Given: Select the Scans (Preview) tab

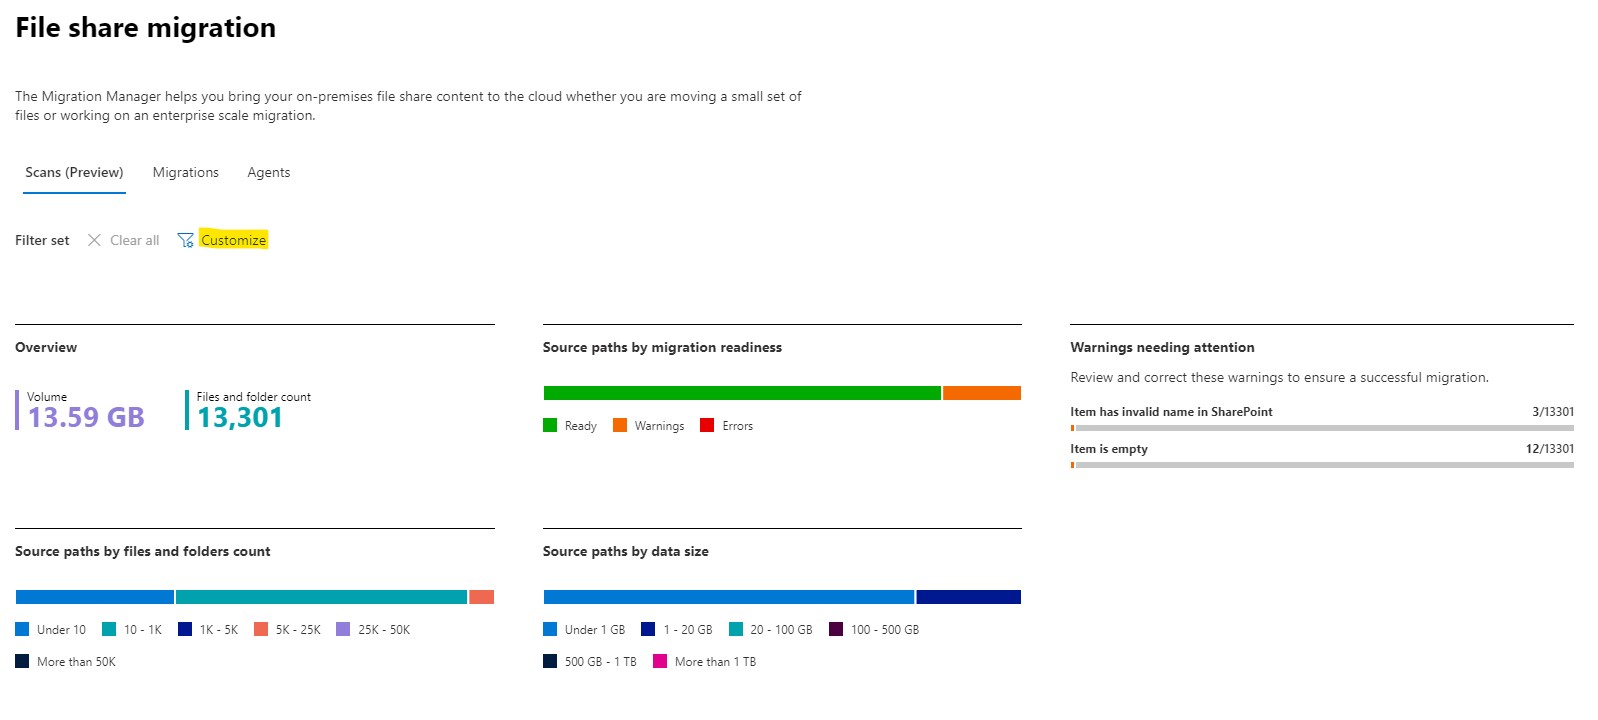Looking at the screenshot, I should click(x=74, y=172).
